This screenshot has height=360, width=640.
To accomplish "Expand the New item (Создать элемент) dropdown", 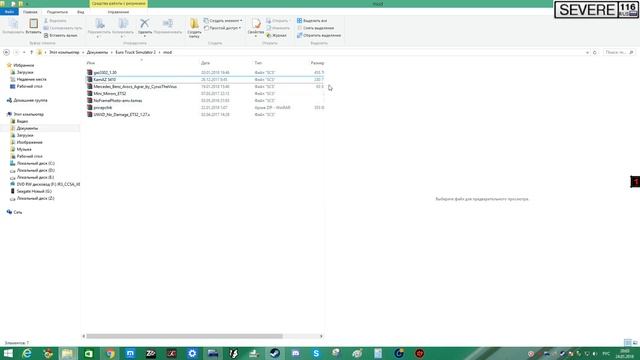I will tap(223, 20).
